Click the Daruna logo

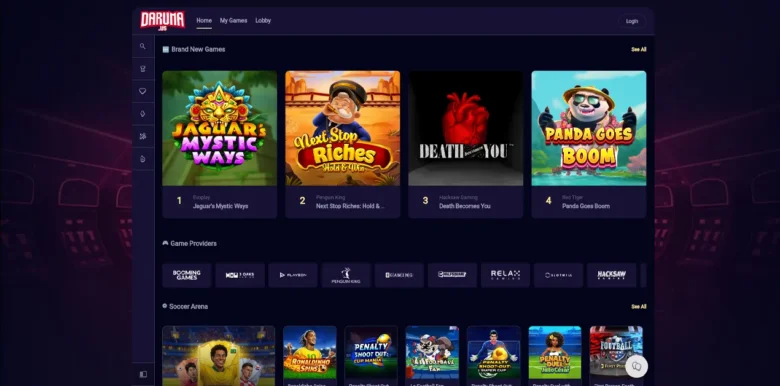(x=162, y=20)
